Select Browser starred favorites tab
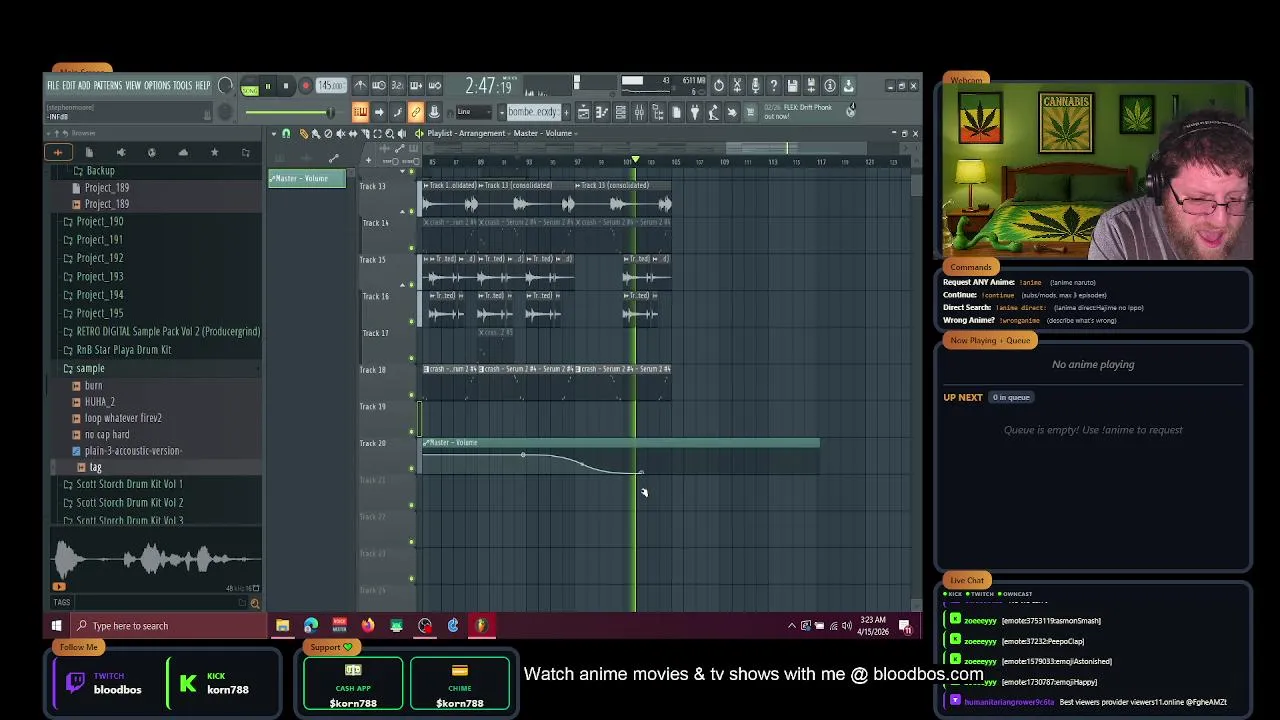Image resolution: width=1280 pixels, height=720 pixels. coord(215,152)
